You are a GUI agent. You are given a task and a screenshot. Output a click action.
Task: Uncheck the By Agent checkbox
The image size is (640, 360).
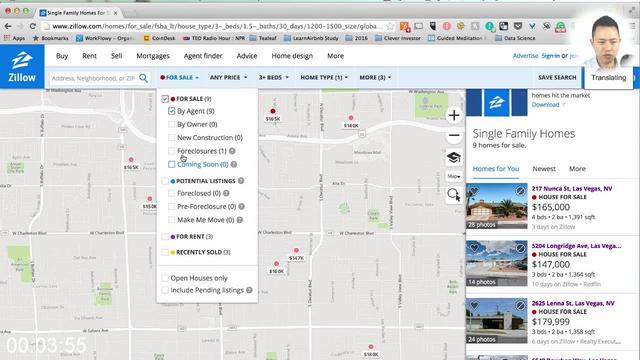pos(171,111)
